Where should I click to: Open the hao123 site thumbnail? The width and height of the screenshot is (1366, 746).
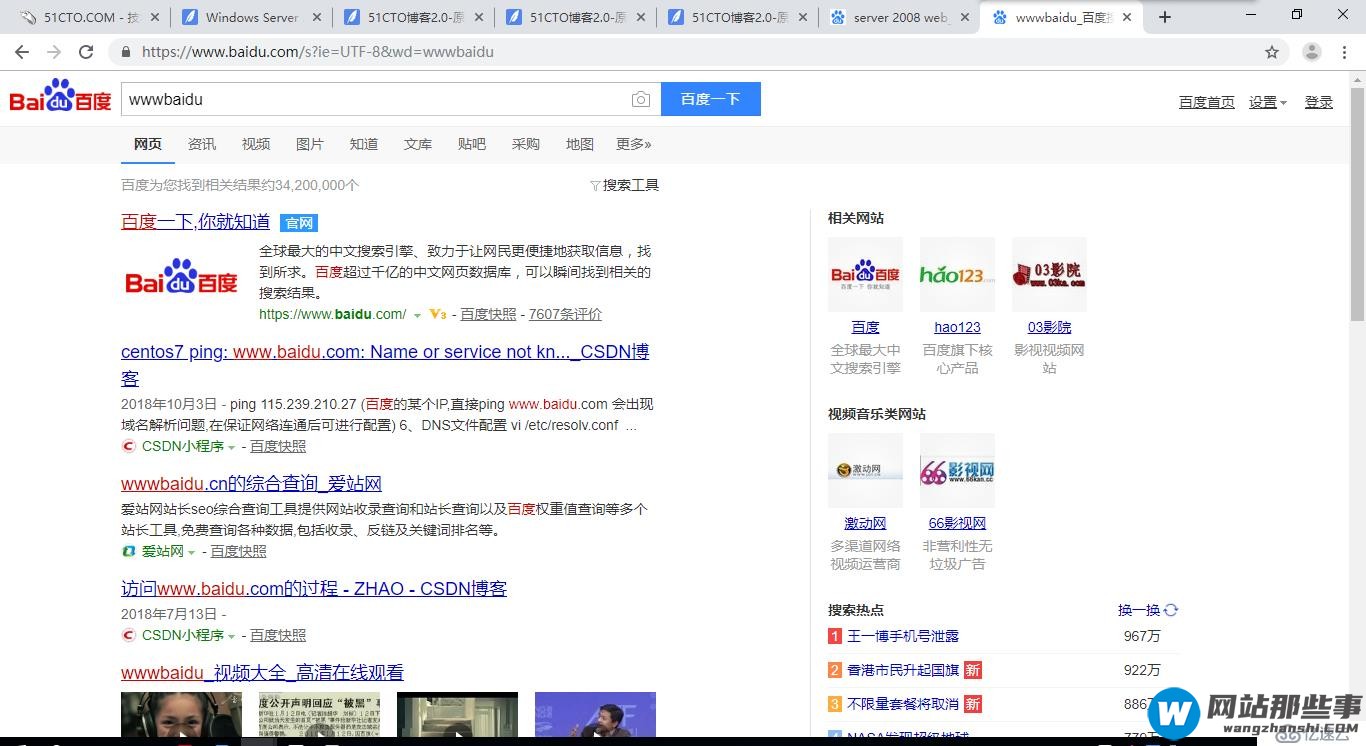tap(957, 274)
